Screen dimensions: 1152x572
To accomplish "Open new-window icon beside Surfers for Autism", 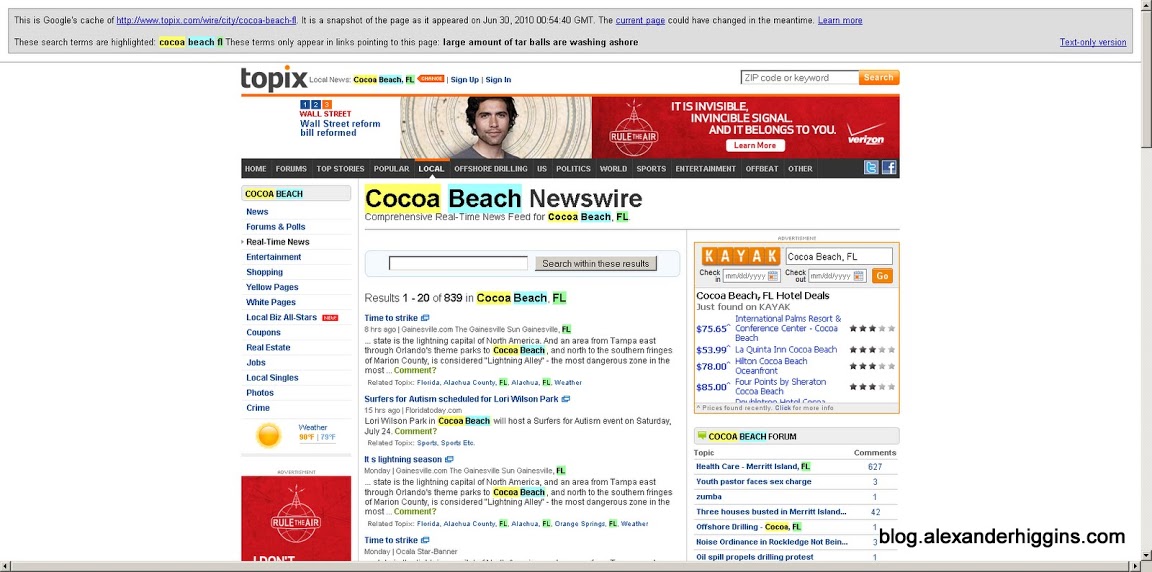I will point(566,399).
